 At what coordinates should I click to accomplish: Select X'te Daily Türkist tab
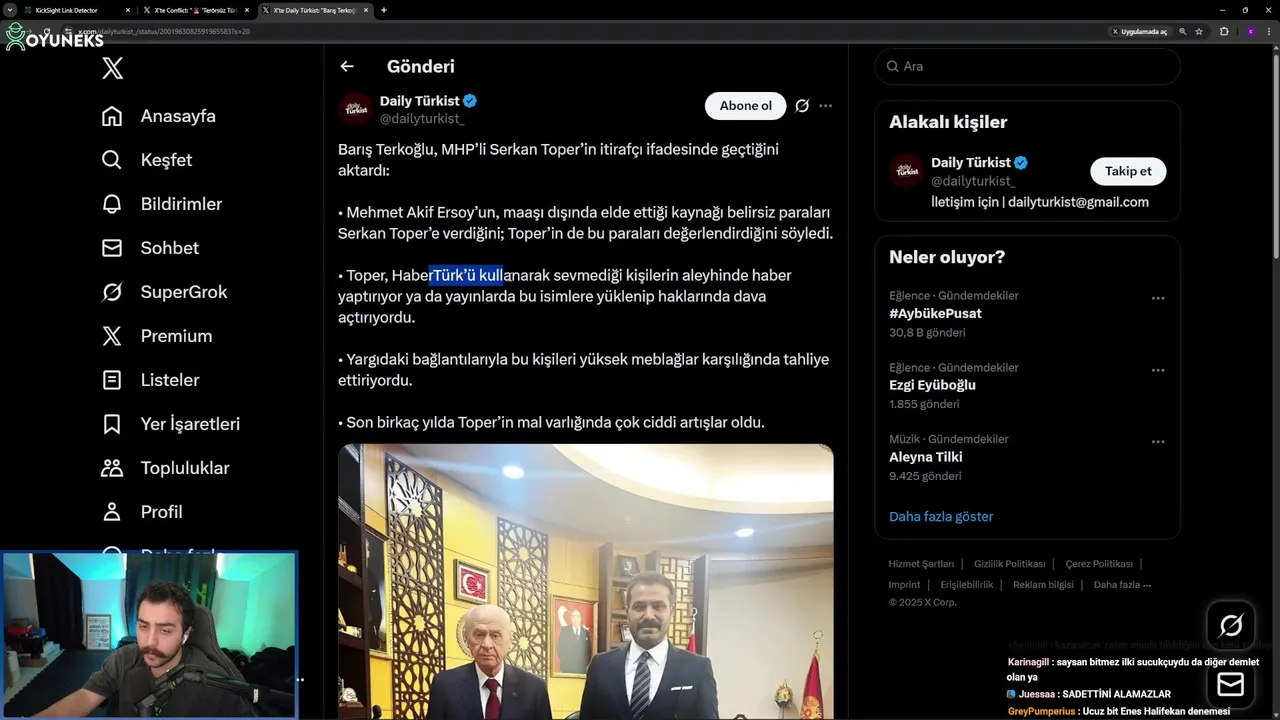(314, 10)
